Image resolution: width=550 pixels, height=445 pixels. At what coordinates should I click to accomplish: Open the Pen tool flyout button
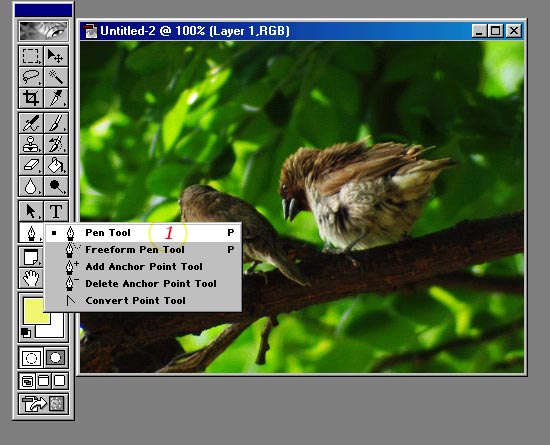[31, 232]
